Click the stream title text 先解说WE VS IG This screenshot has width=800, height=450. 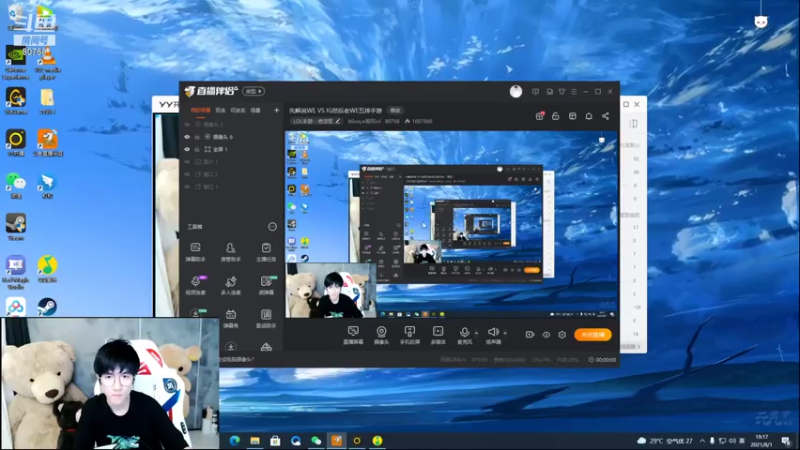(335, 110)
